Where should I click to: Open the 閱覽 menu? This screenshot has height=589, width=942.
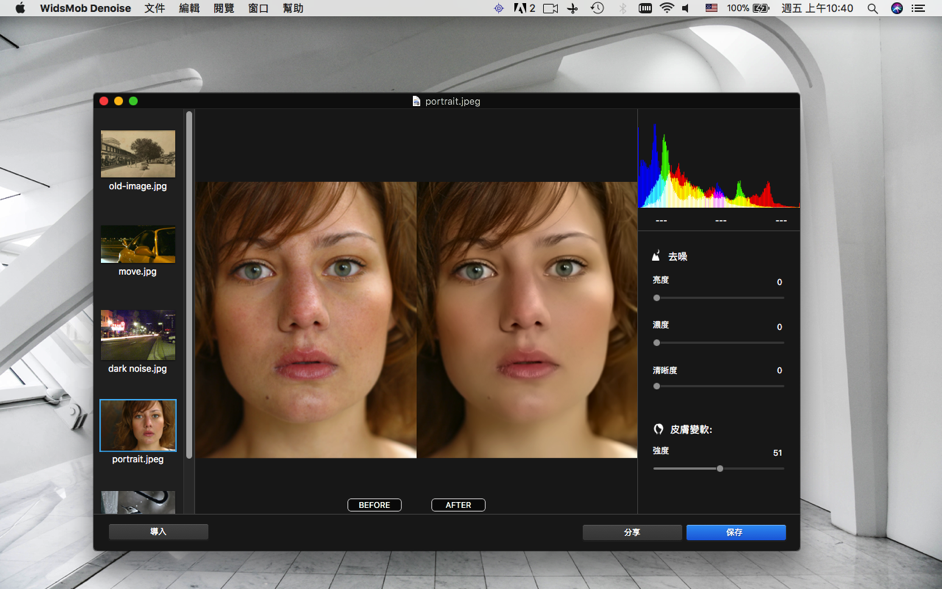pyautogui.click(x=223, y=8)
